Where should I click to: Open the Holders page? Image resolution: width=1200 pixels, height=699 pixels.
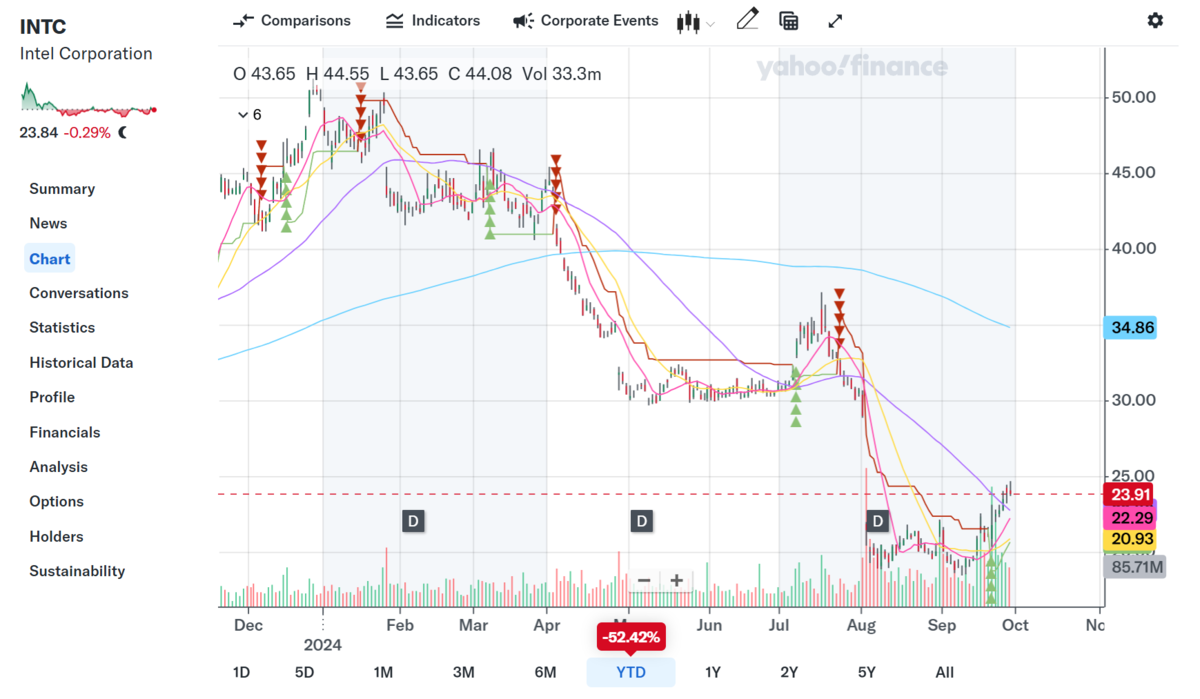click(x=57, y=537)
